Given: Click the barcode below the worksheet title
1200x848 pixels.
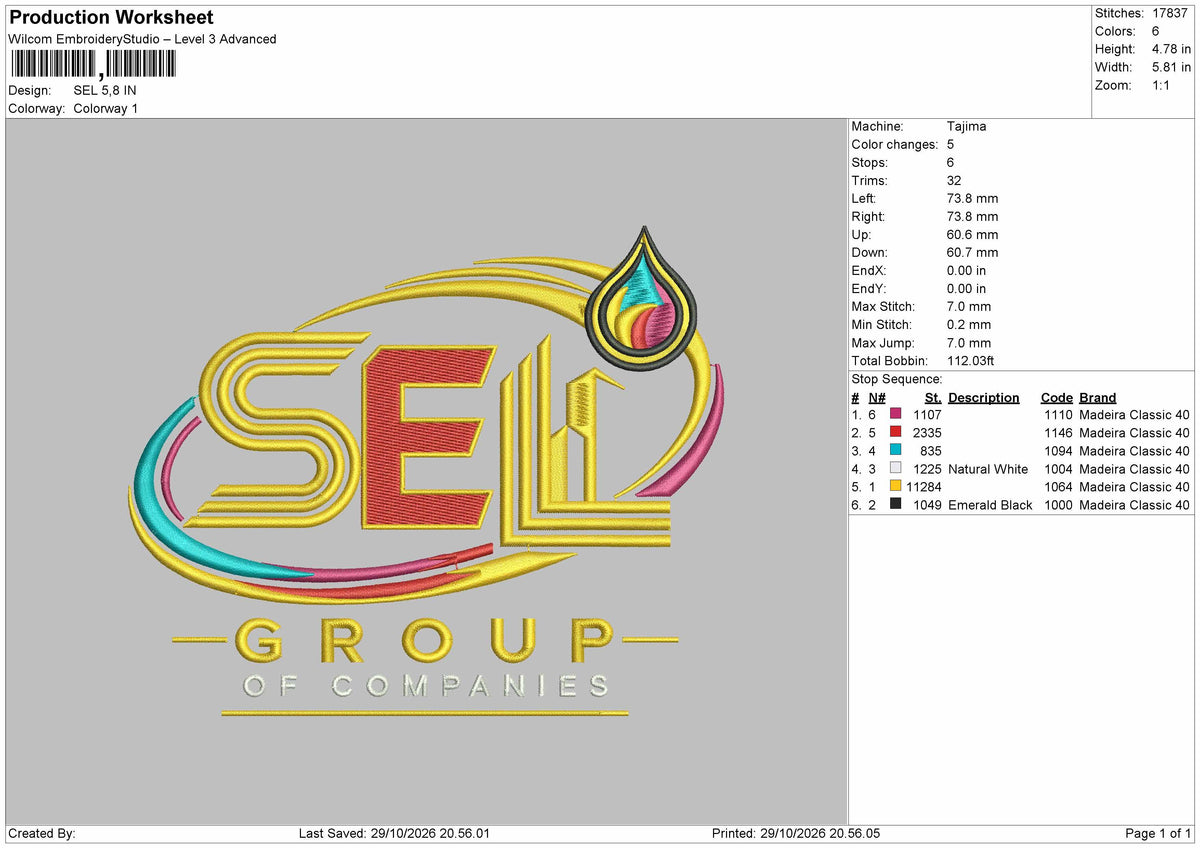Looking at the screenshot, I should 93,65.
